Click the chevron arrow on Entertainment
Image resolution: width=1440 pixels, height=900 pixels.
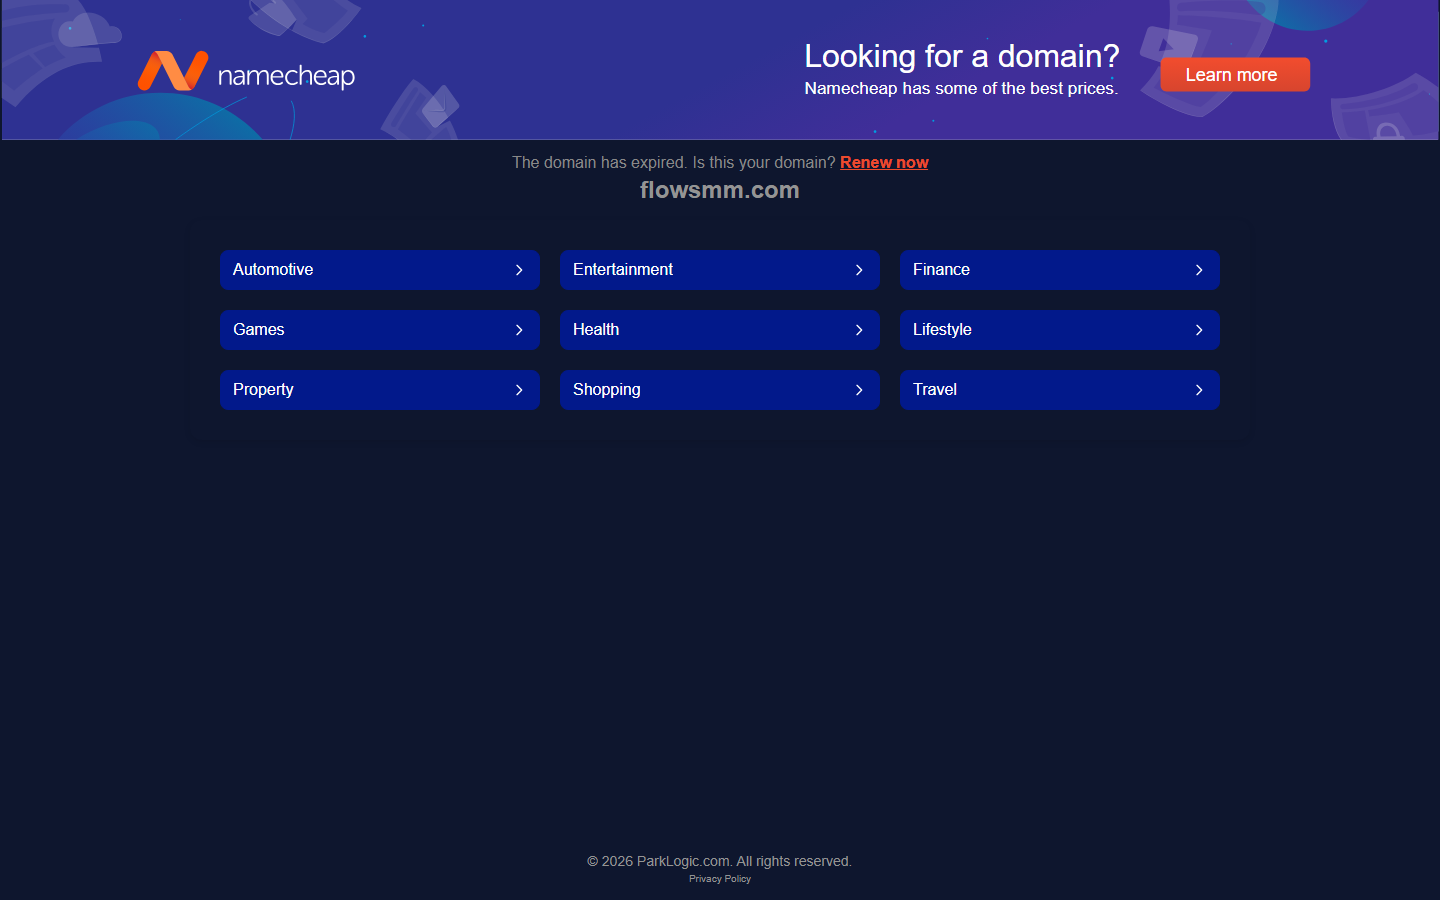[x=859, y=270]
